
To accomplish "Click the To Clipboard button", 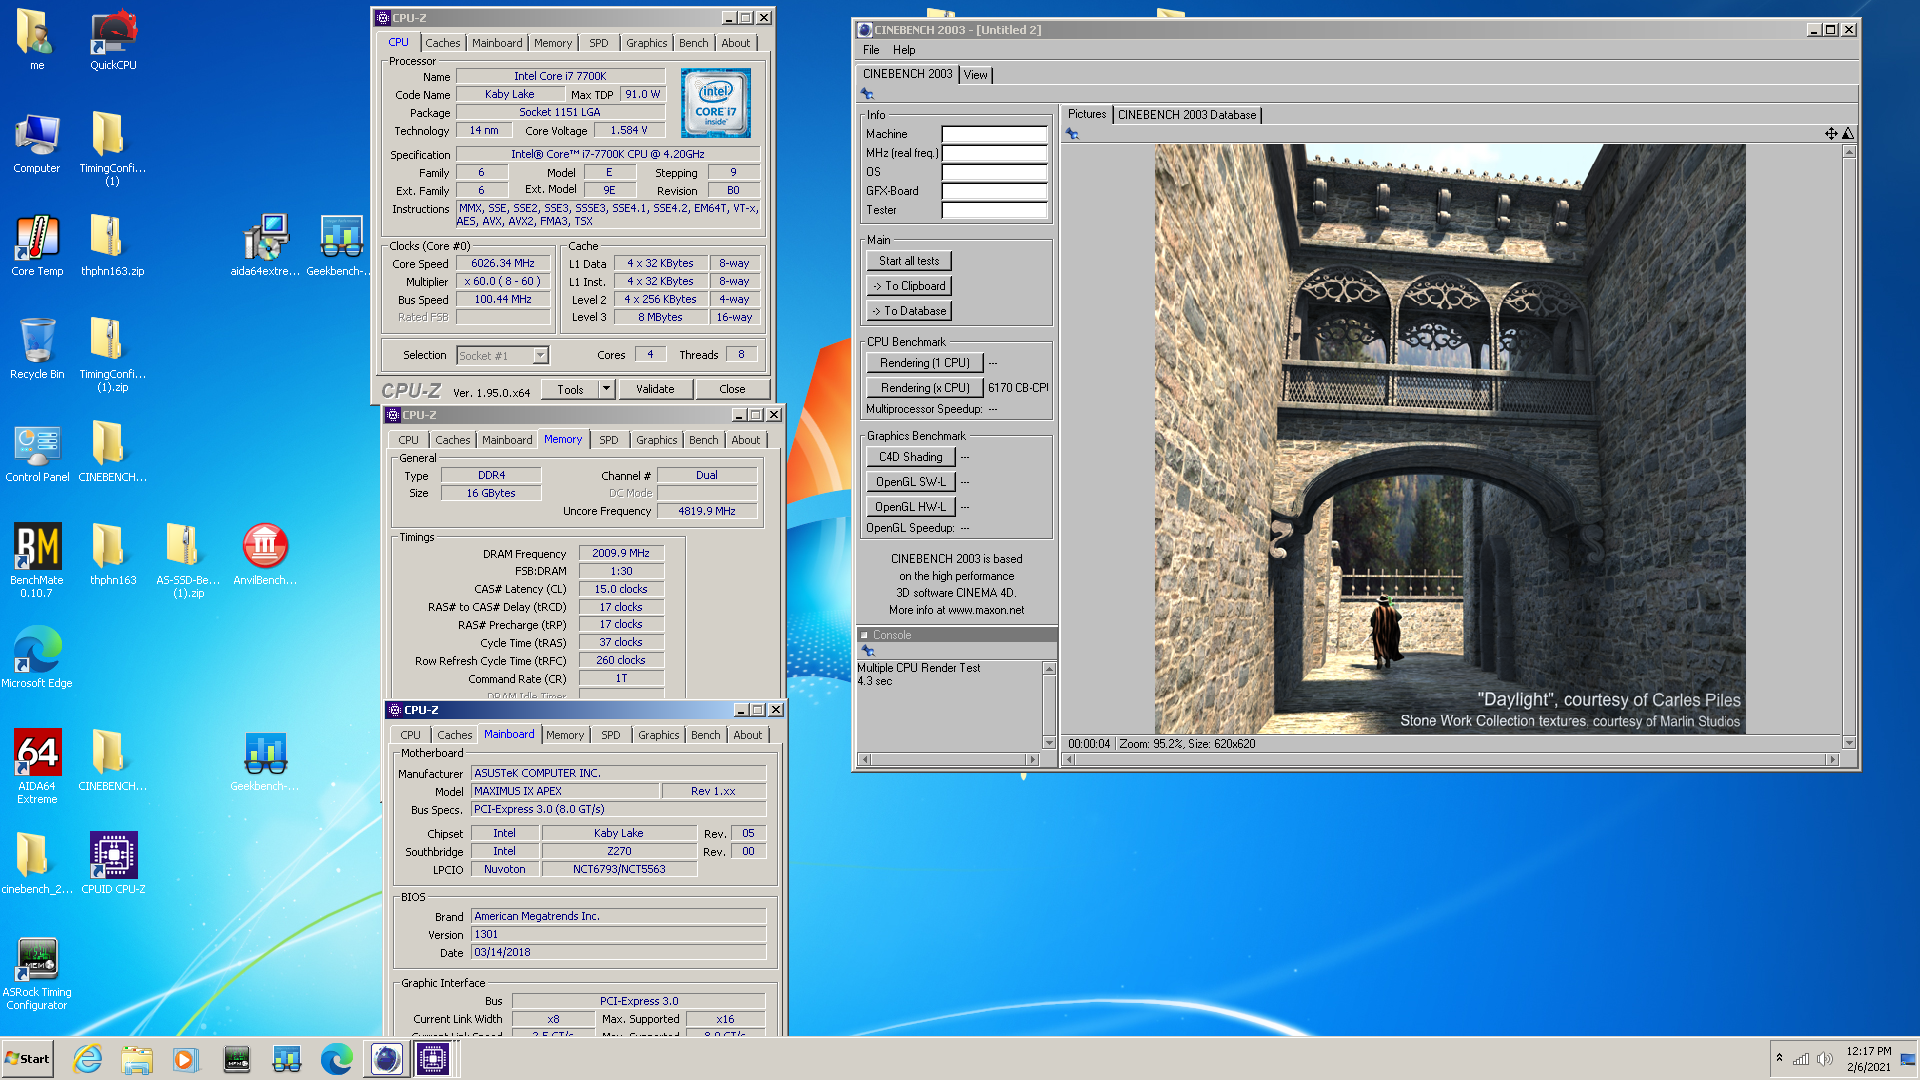I will click(x=909, y=286).
